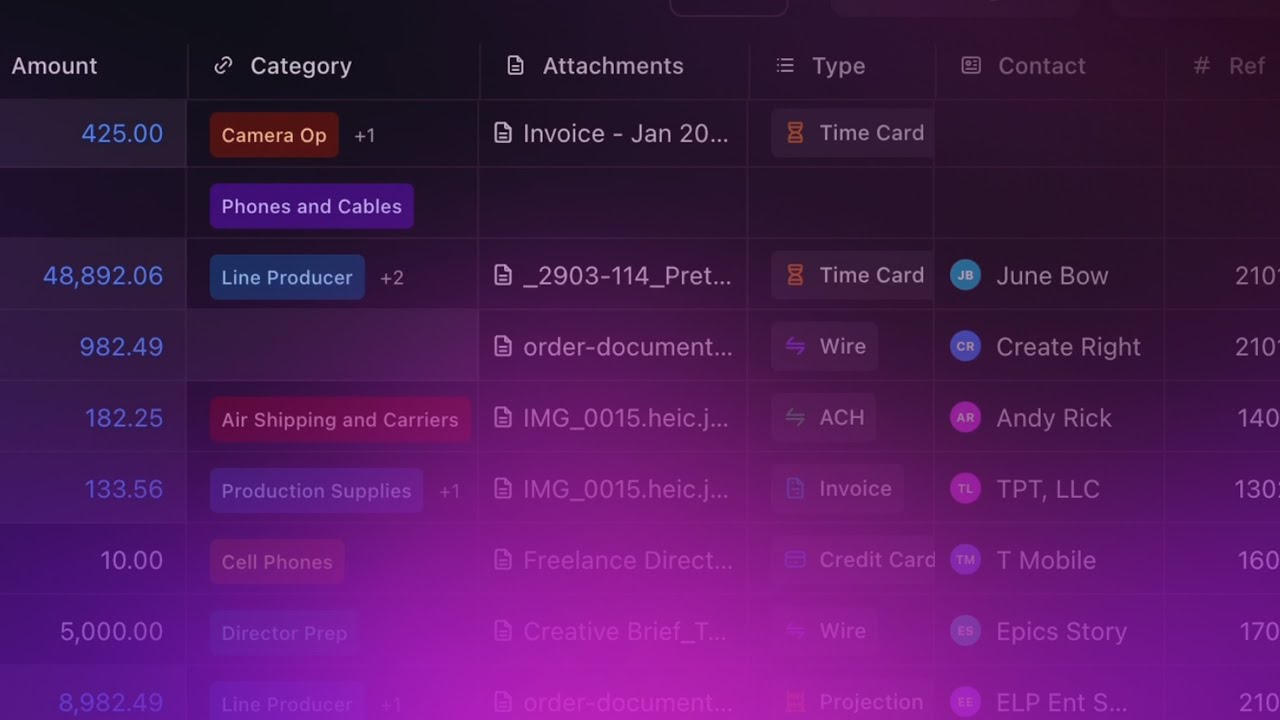Select the Phones and Cables category tag
The height and width of the screenshot is (720, 1280).
tap(311, 206)
